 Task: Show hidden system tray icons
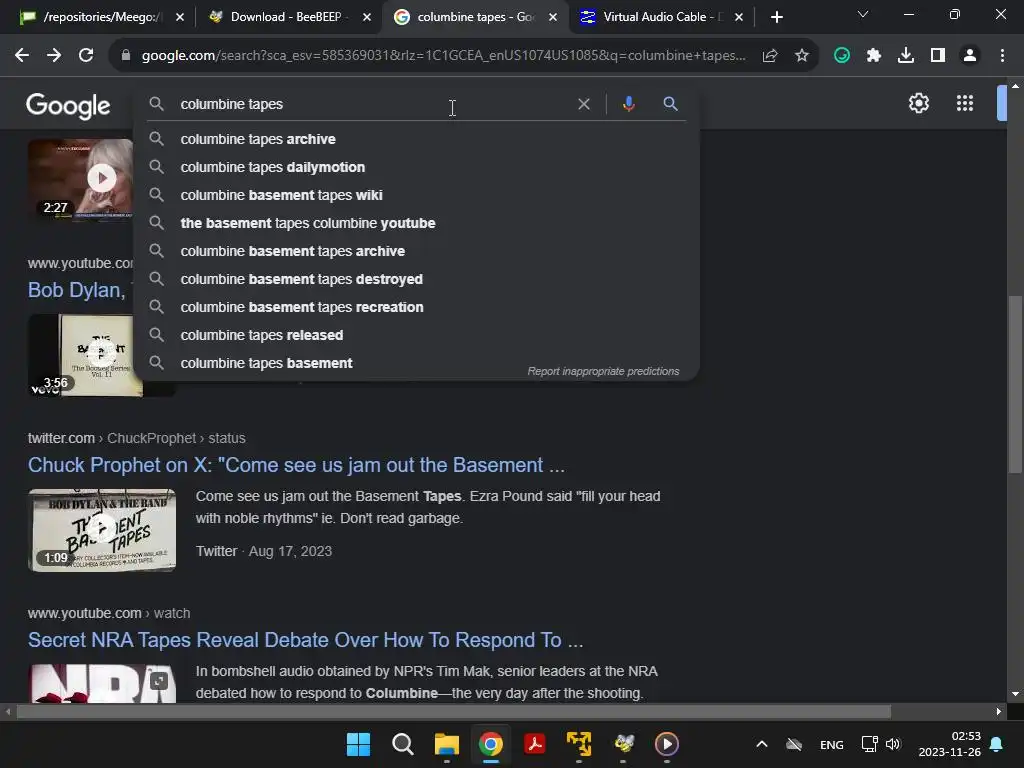[761, 744]
